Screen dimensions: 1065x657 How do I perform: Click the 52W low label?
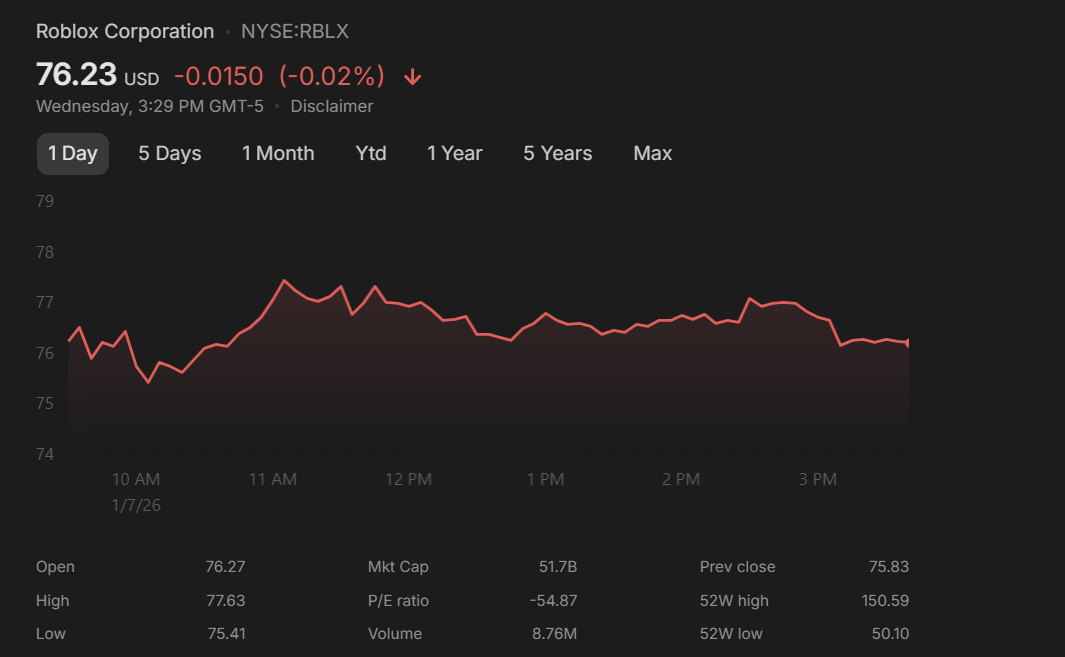[731, 634]
